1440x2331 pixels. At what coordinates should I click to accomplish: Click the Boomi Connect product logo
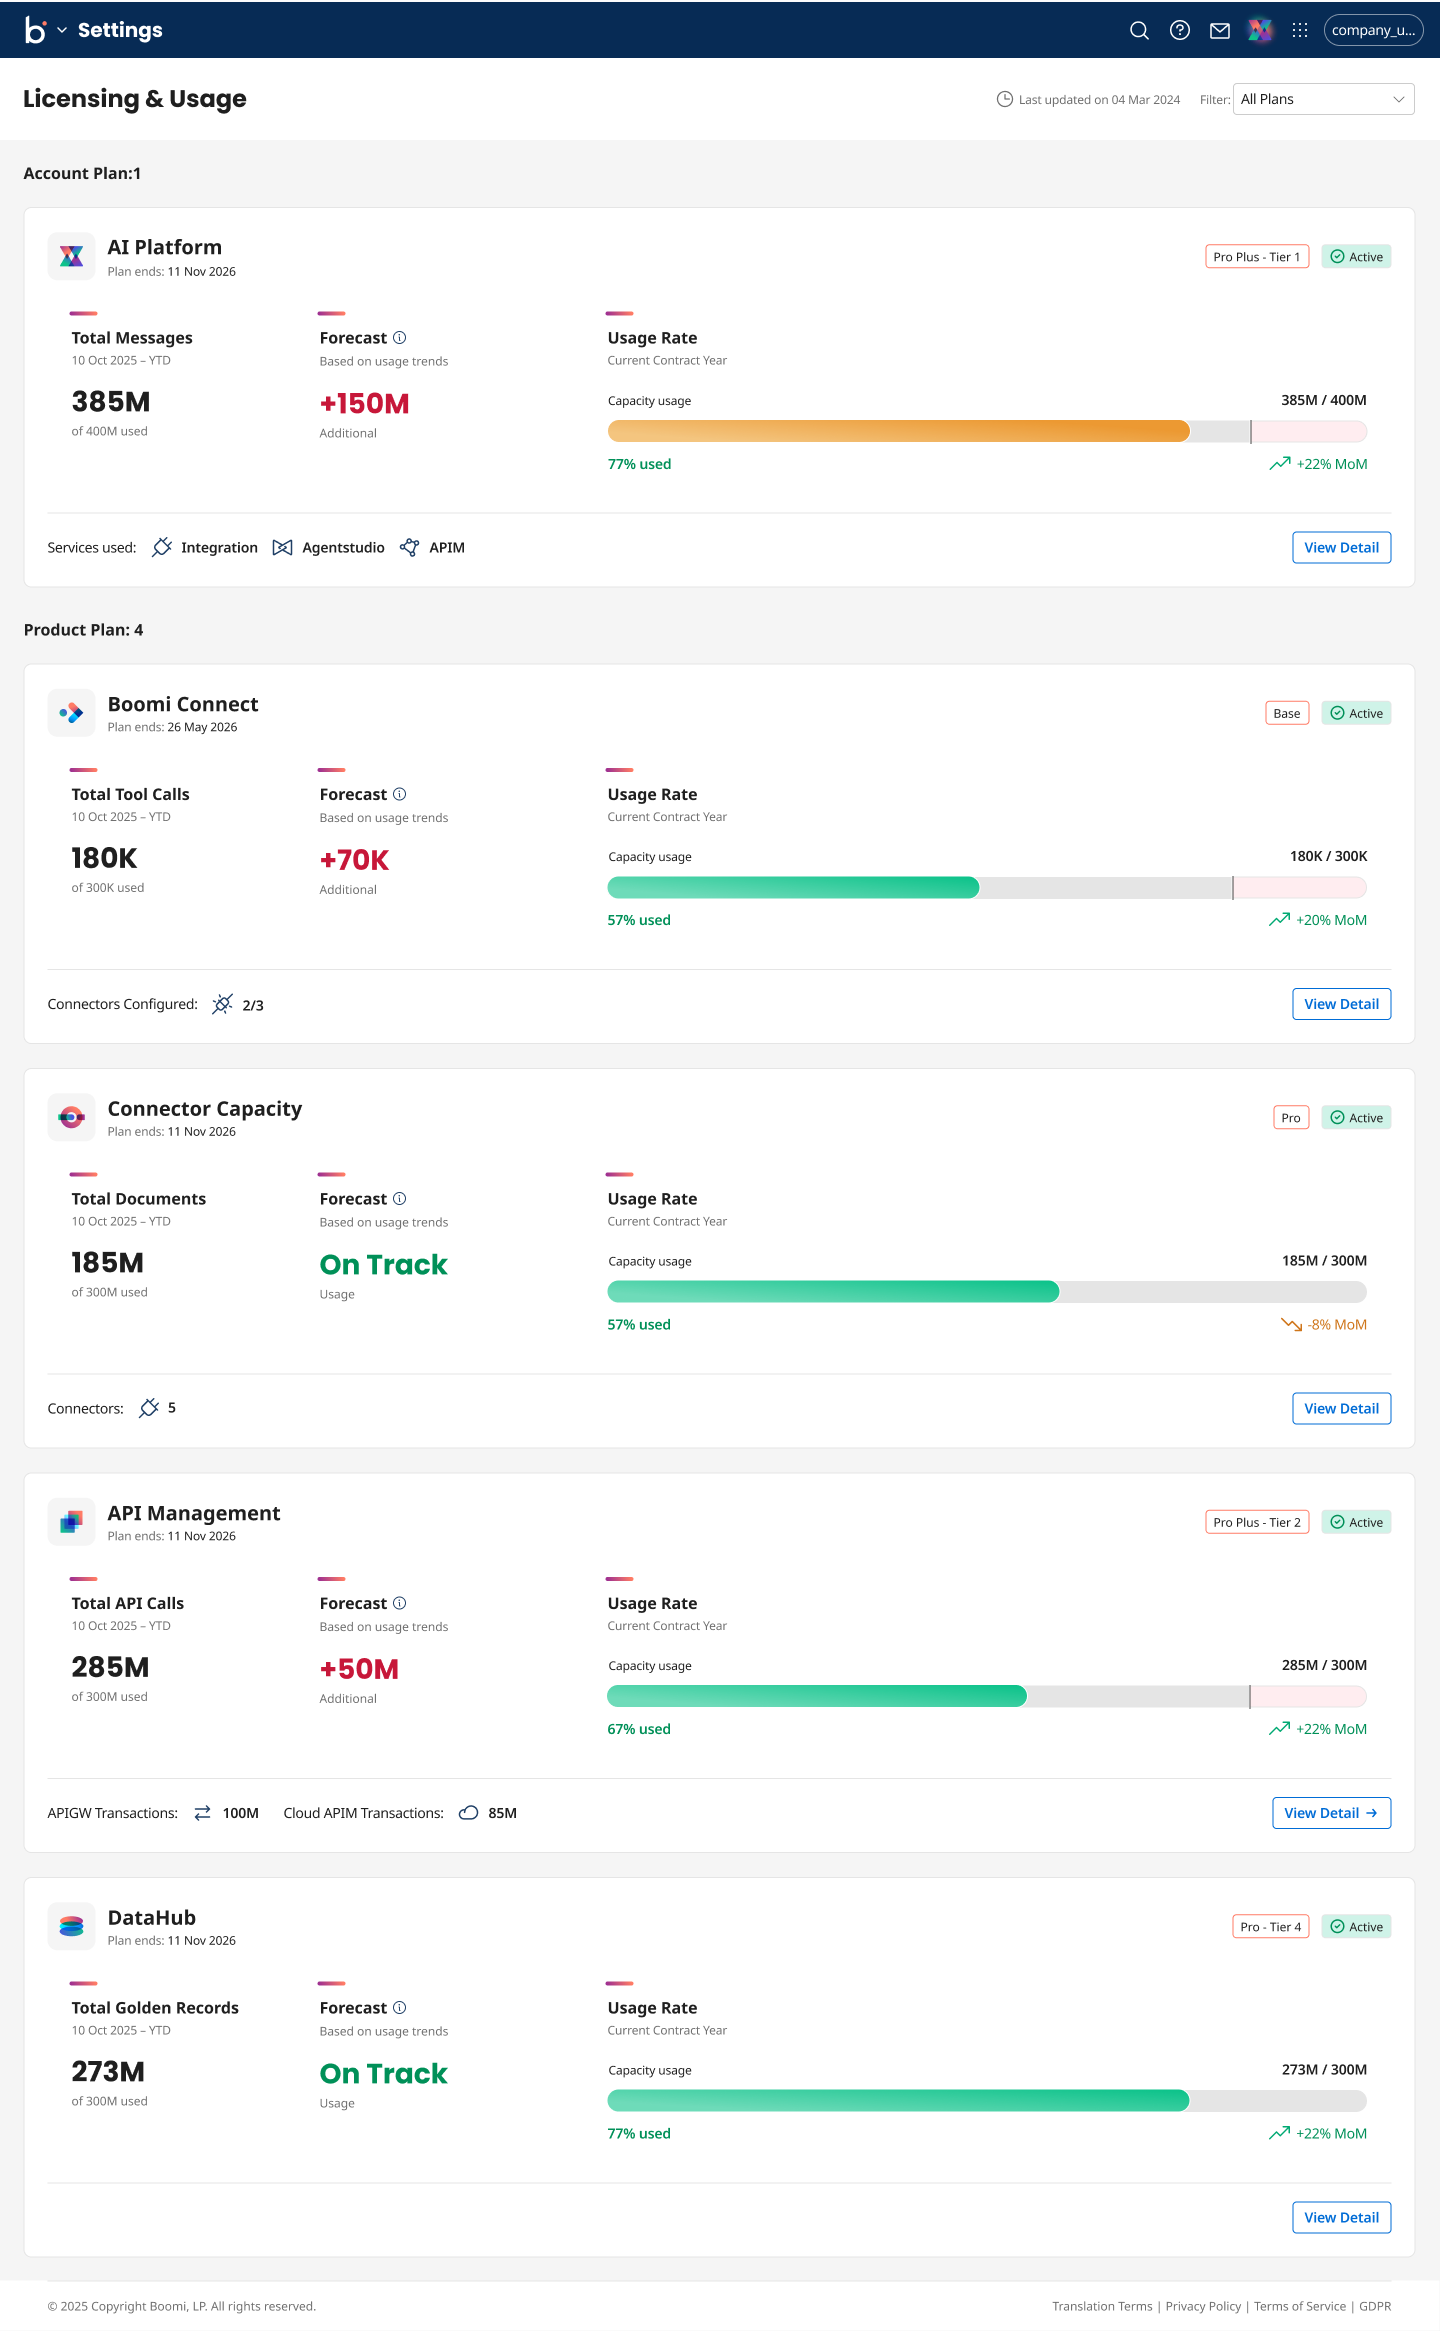(71, 713)
